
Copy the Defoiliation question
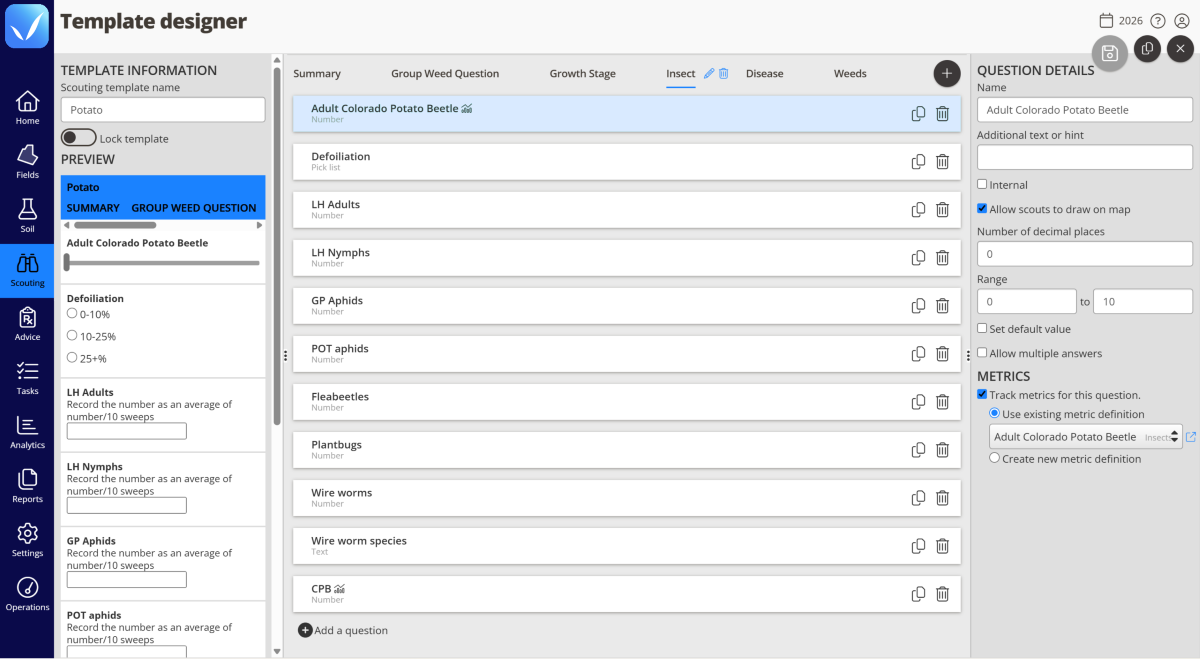918,162
